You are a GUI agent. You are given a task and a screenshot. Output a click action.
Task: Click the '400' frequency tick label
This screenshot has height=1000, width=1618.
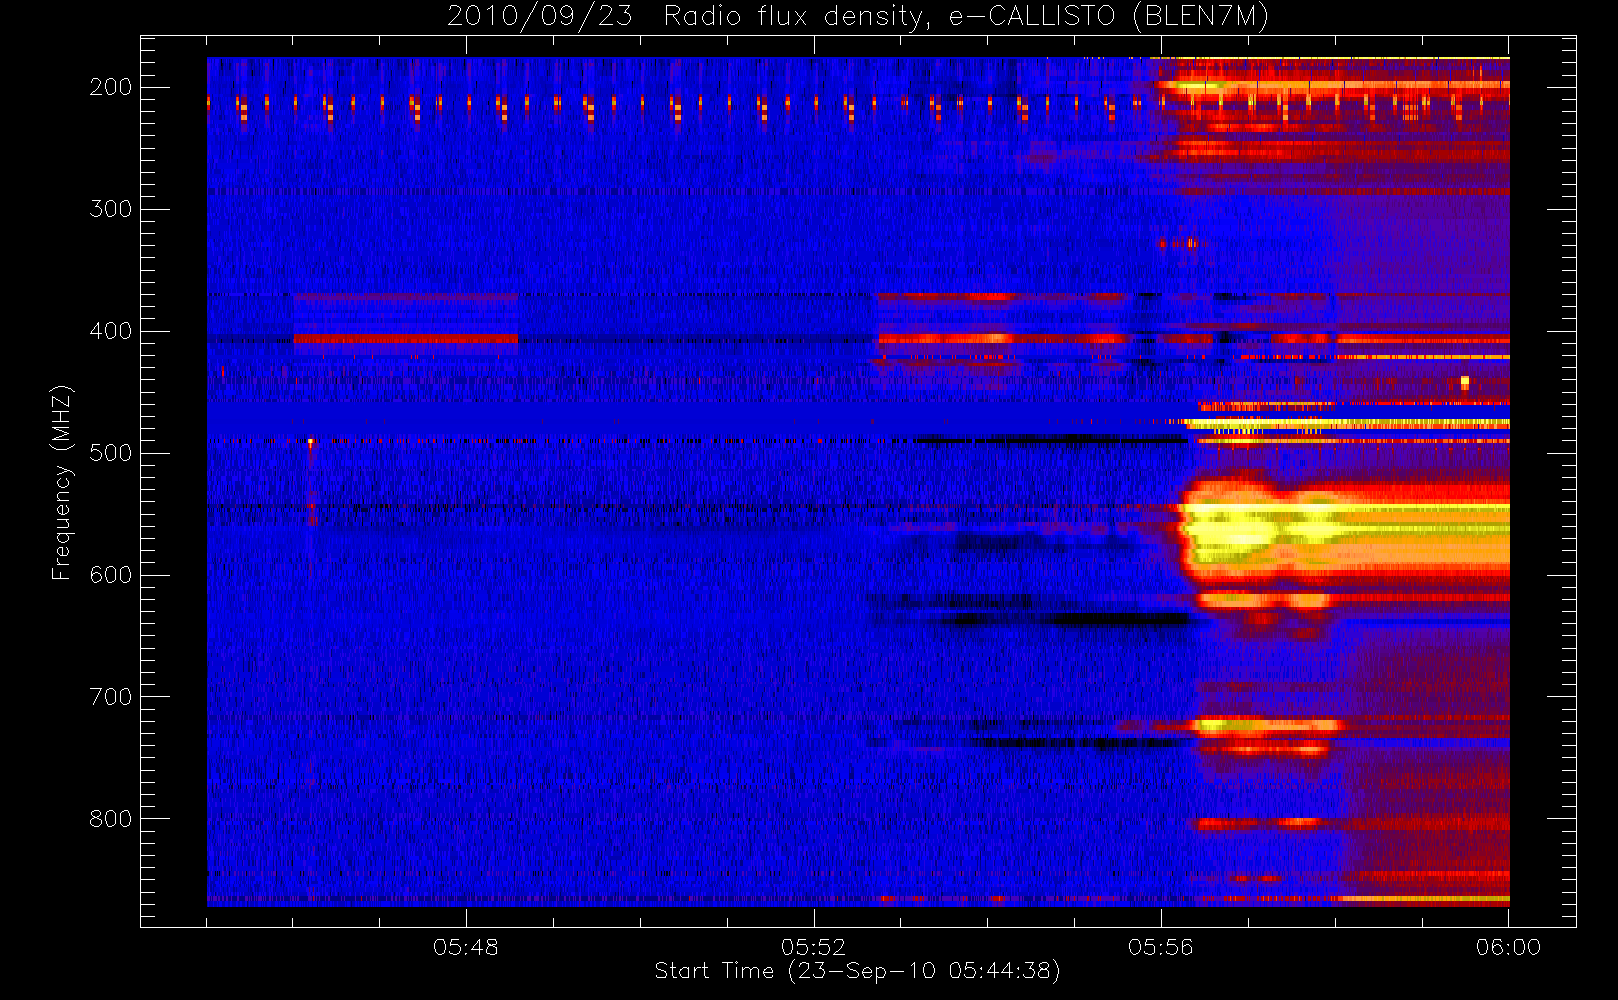[x=111, y=331]
